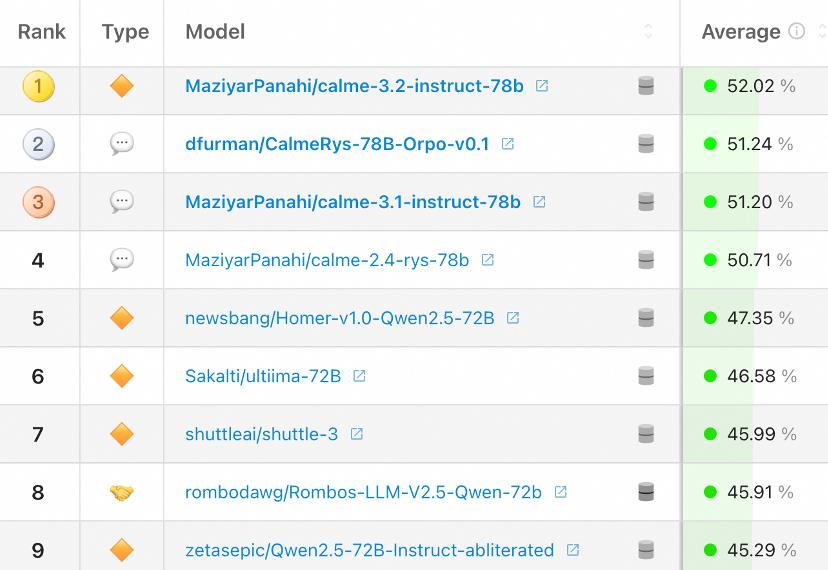Click info icon next to Average header

(796, 31)
